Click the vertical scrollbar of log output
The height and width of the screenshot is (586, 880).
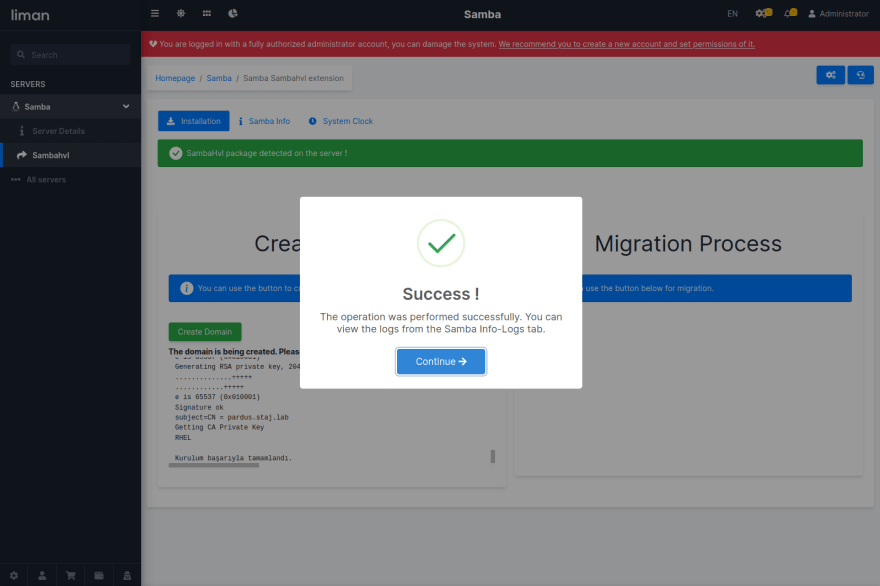click(493, 456)
